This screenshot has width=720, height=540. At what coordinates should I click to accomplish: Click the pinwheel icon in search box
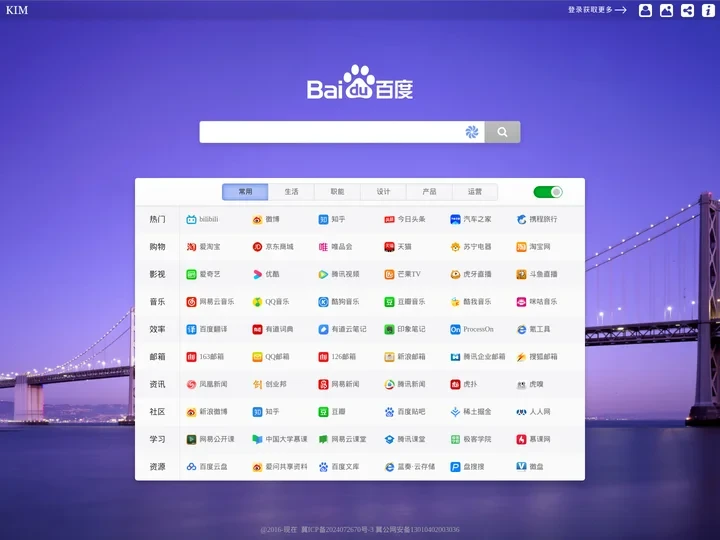[x=472, y=132]
